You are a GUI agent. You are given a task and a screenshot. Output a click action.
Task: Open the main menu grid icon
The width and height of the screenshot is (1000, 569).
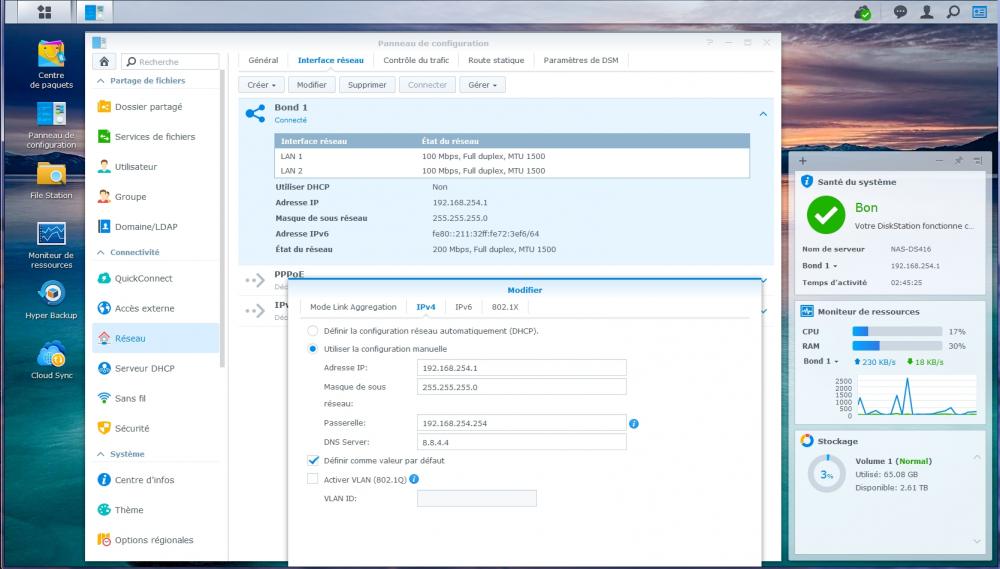click(x=45, y=12)
